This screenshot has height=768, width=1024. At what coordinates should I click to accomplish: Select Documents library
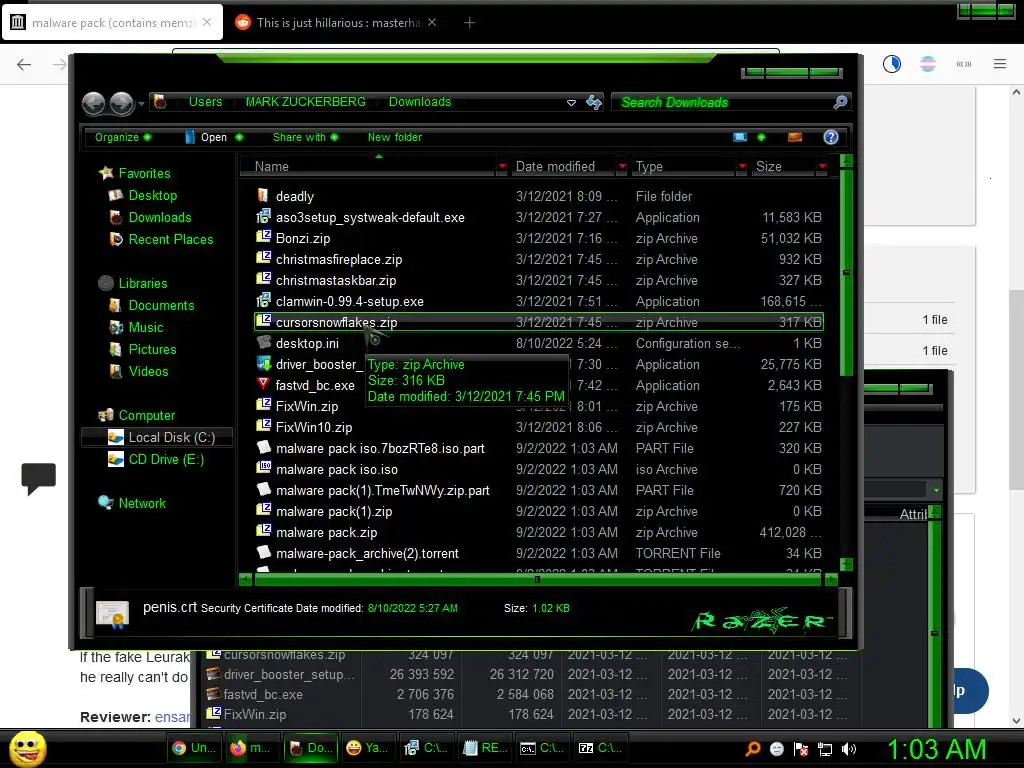(161, 305)
